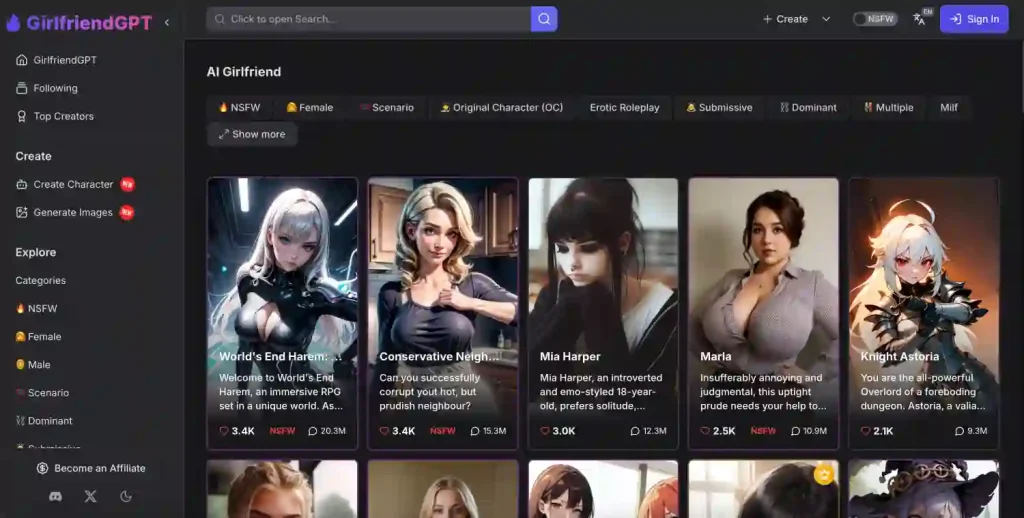Open Top Creators in sidebar
1024x518 pixels.
[x=55, y=116]
